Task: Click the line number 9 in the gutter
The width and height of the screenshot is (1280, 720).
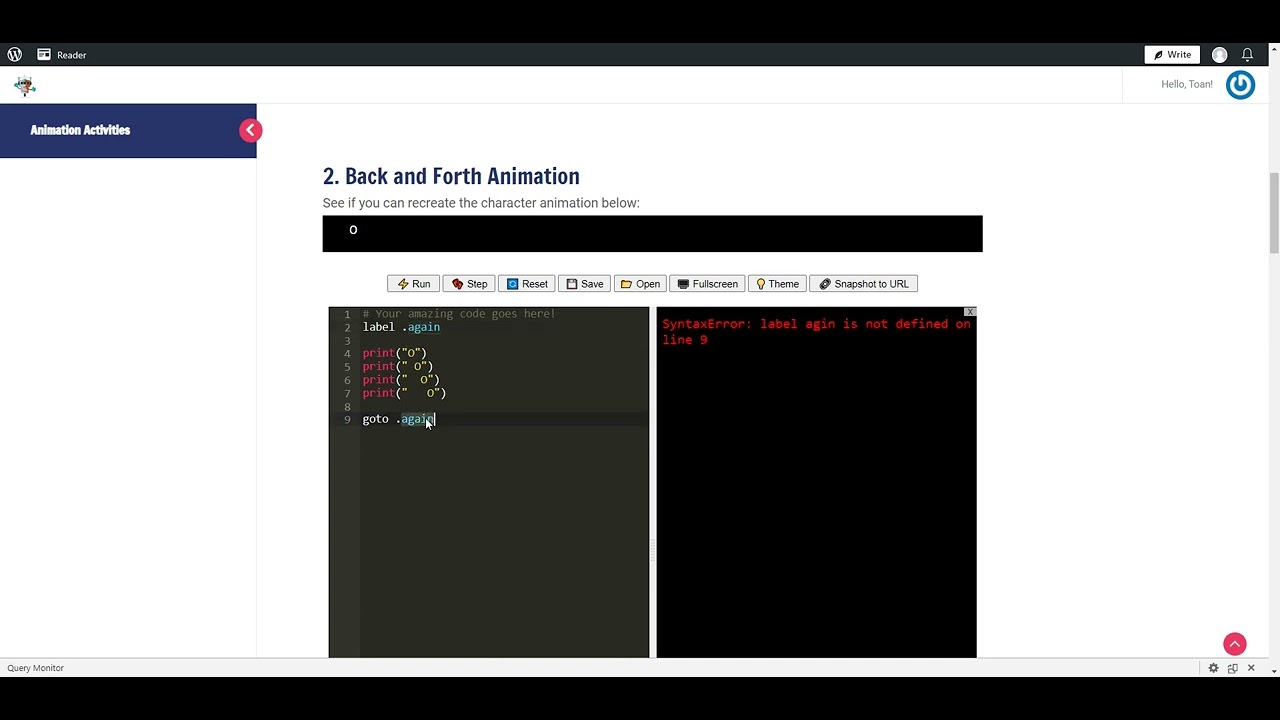Action: [347, 419]
